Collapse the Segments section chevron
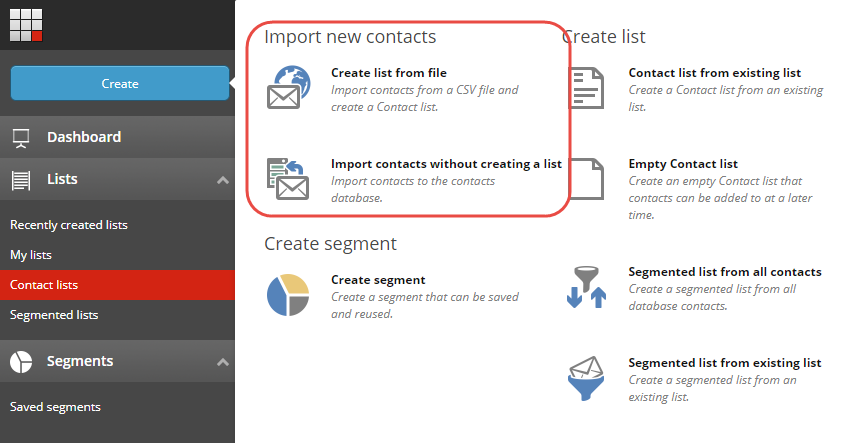847x443 pixels. tap(223, 362)
